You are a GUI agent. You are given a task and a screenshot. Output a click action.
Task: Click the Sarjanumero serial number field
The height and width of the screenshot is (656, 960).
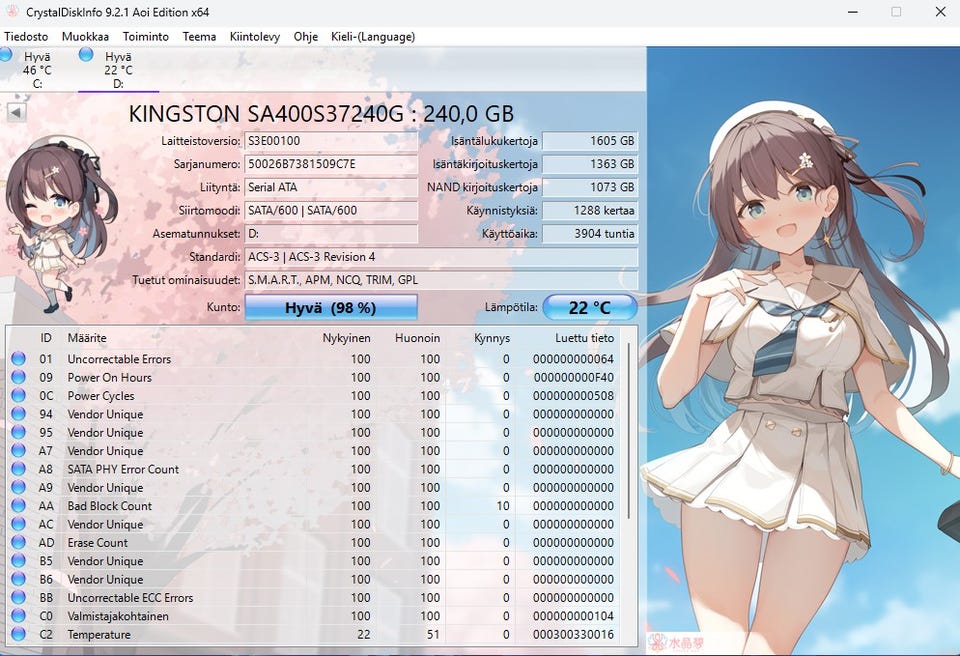(330, 164)
